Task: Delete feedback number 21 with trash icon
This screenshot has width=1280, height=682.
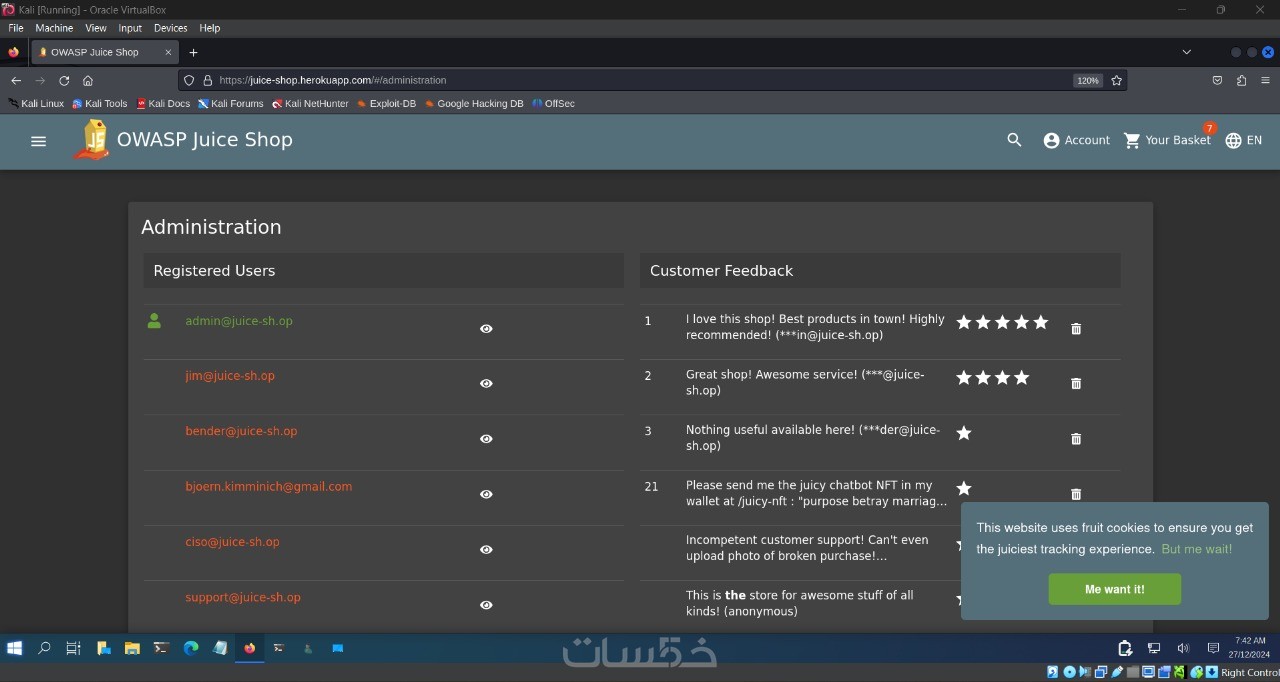Action: click(x=1076, y=494)
